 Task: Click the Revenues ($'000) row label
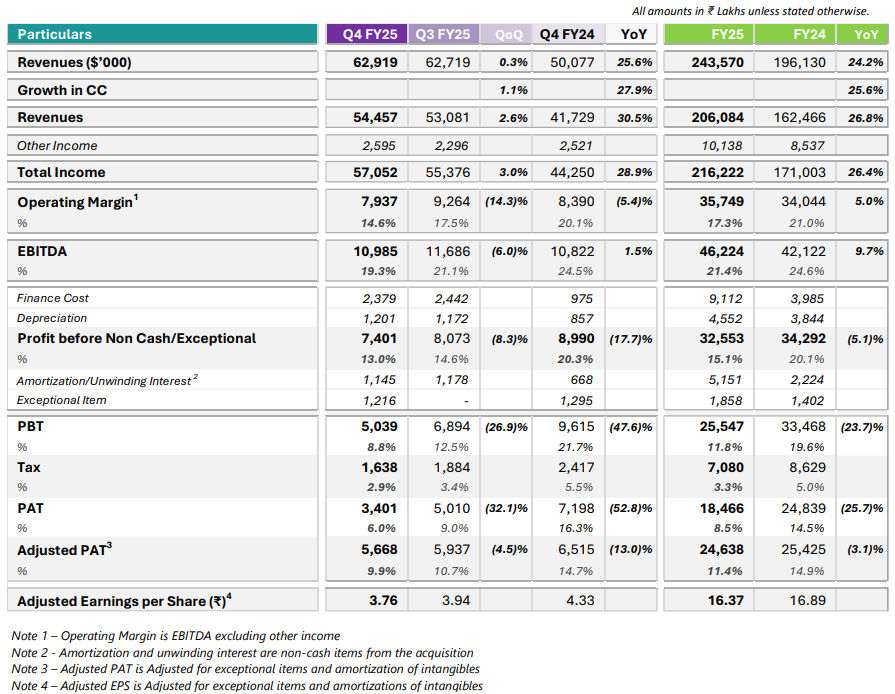74,62
